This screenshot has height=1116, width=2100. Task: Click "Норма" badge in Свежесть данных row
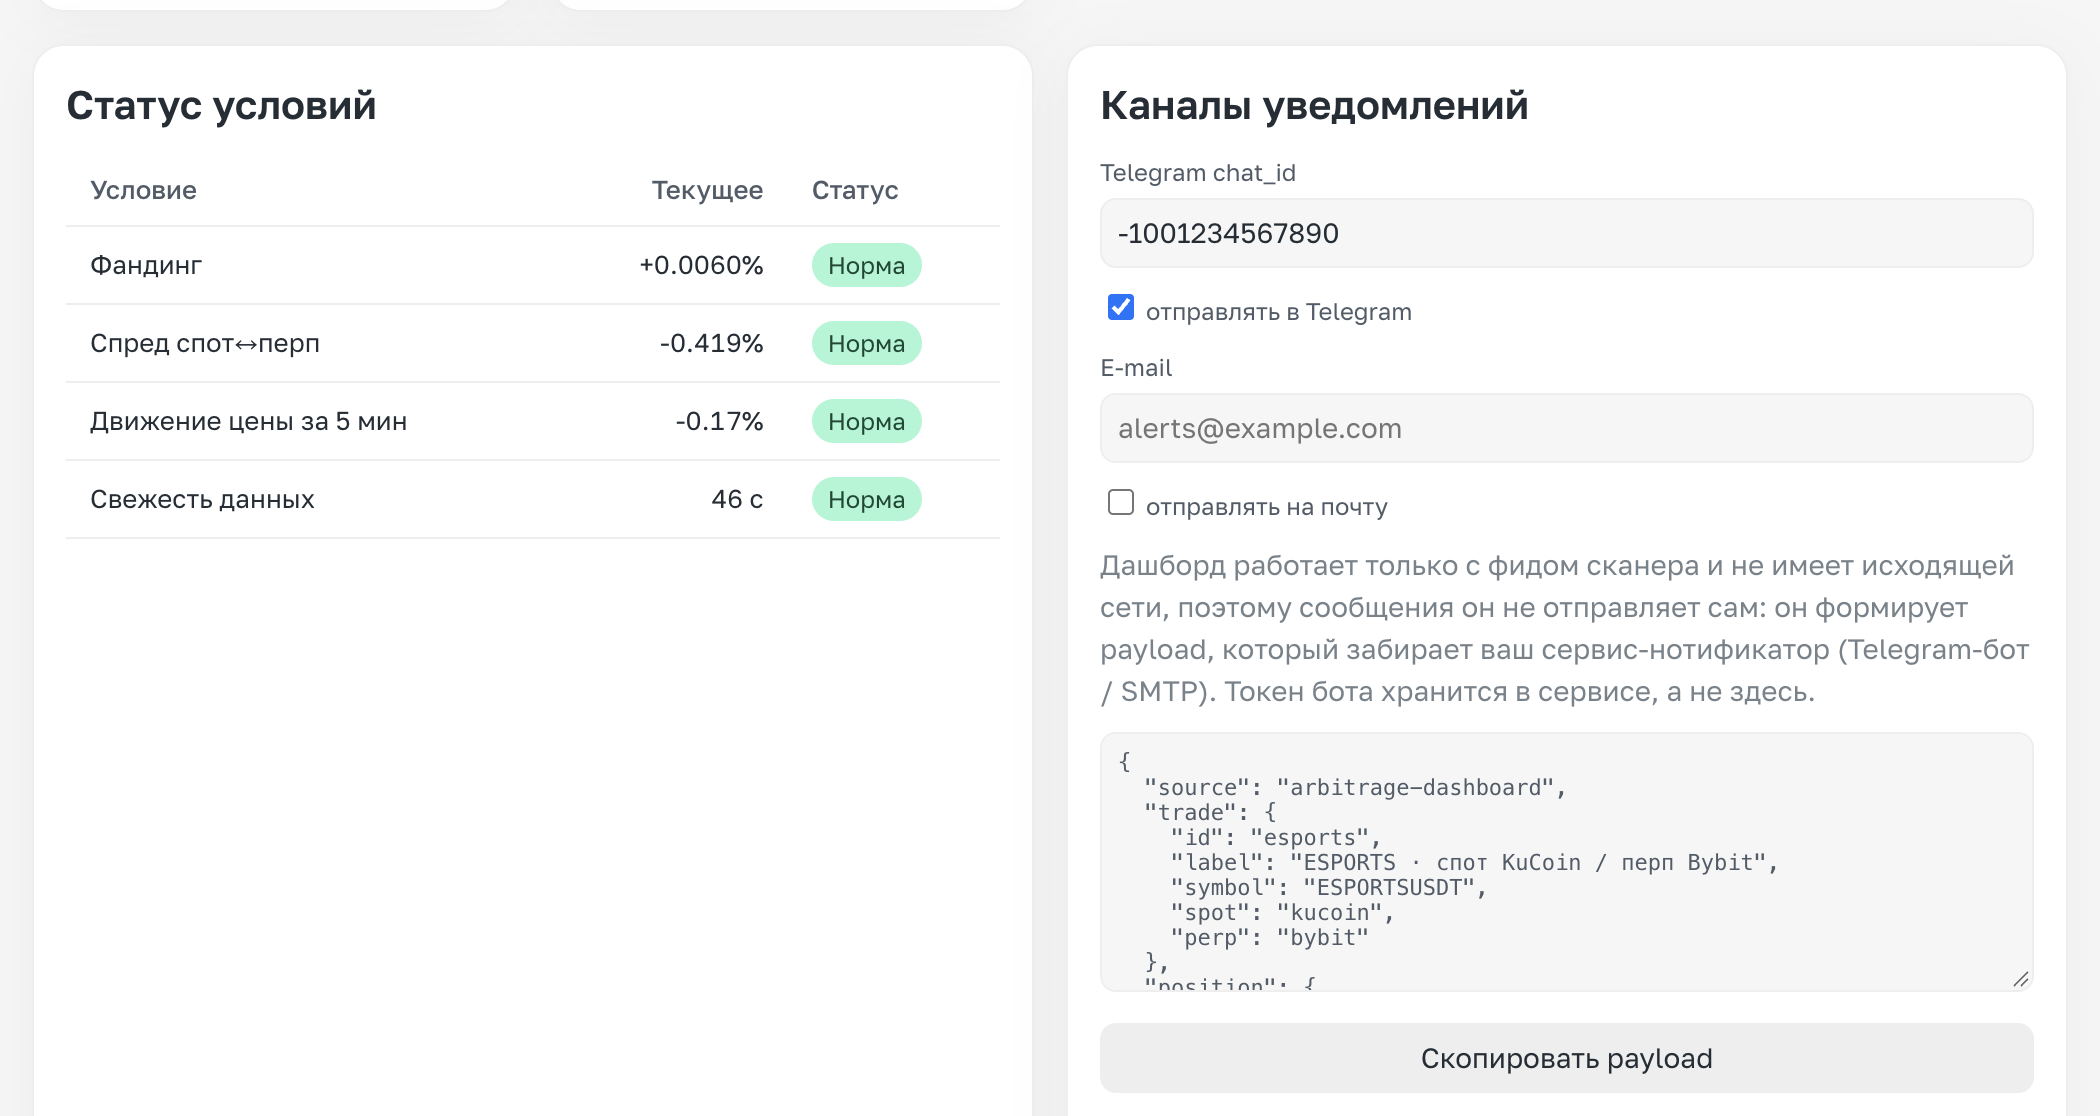pyautogui.click(x=866, y=499)
